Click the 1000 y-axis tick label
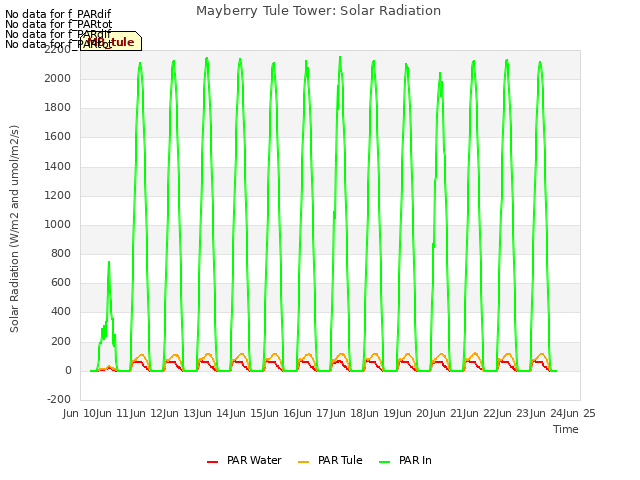Screen dimensions: 640x480 coord(58,224)
